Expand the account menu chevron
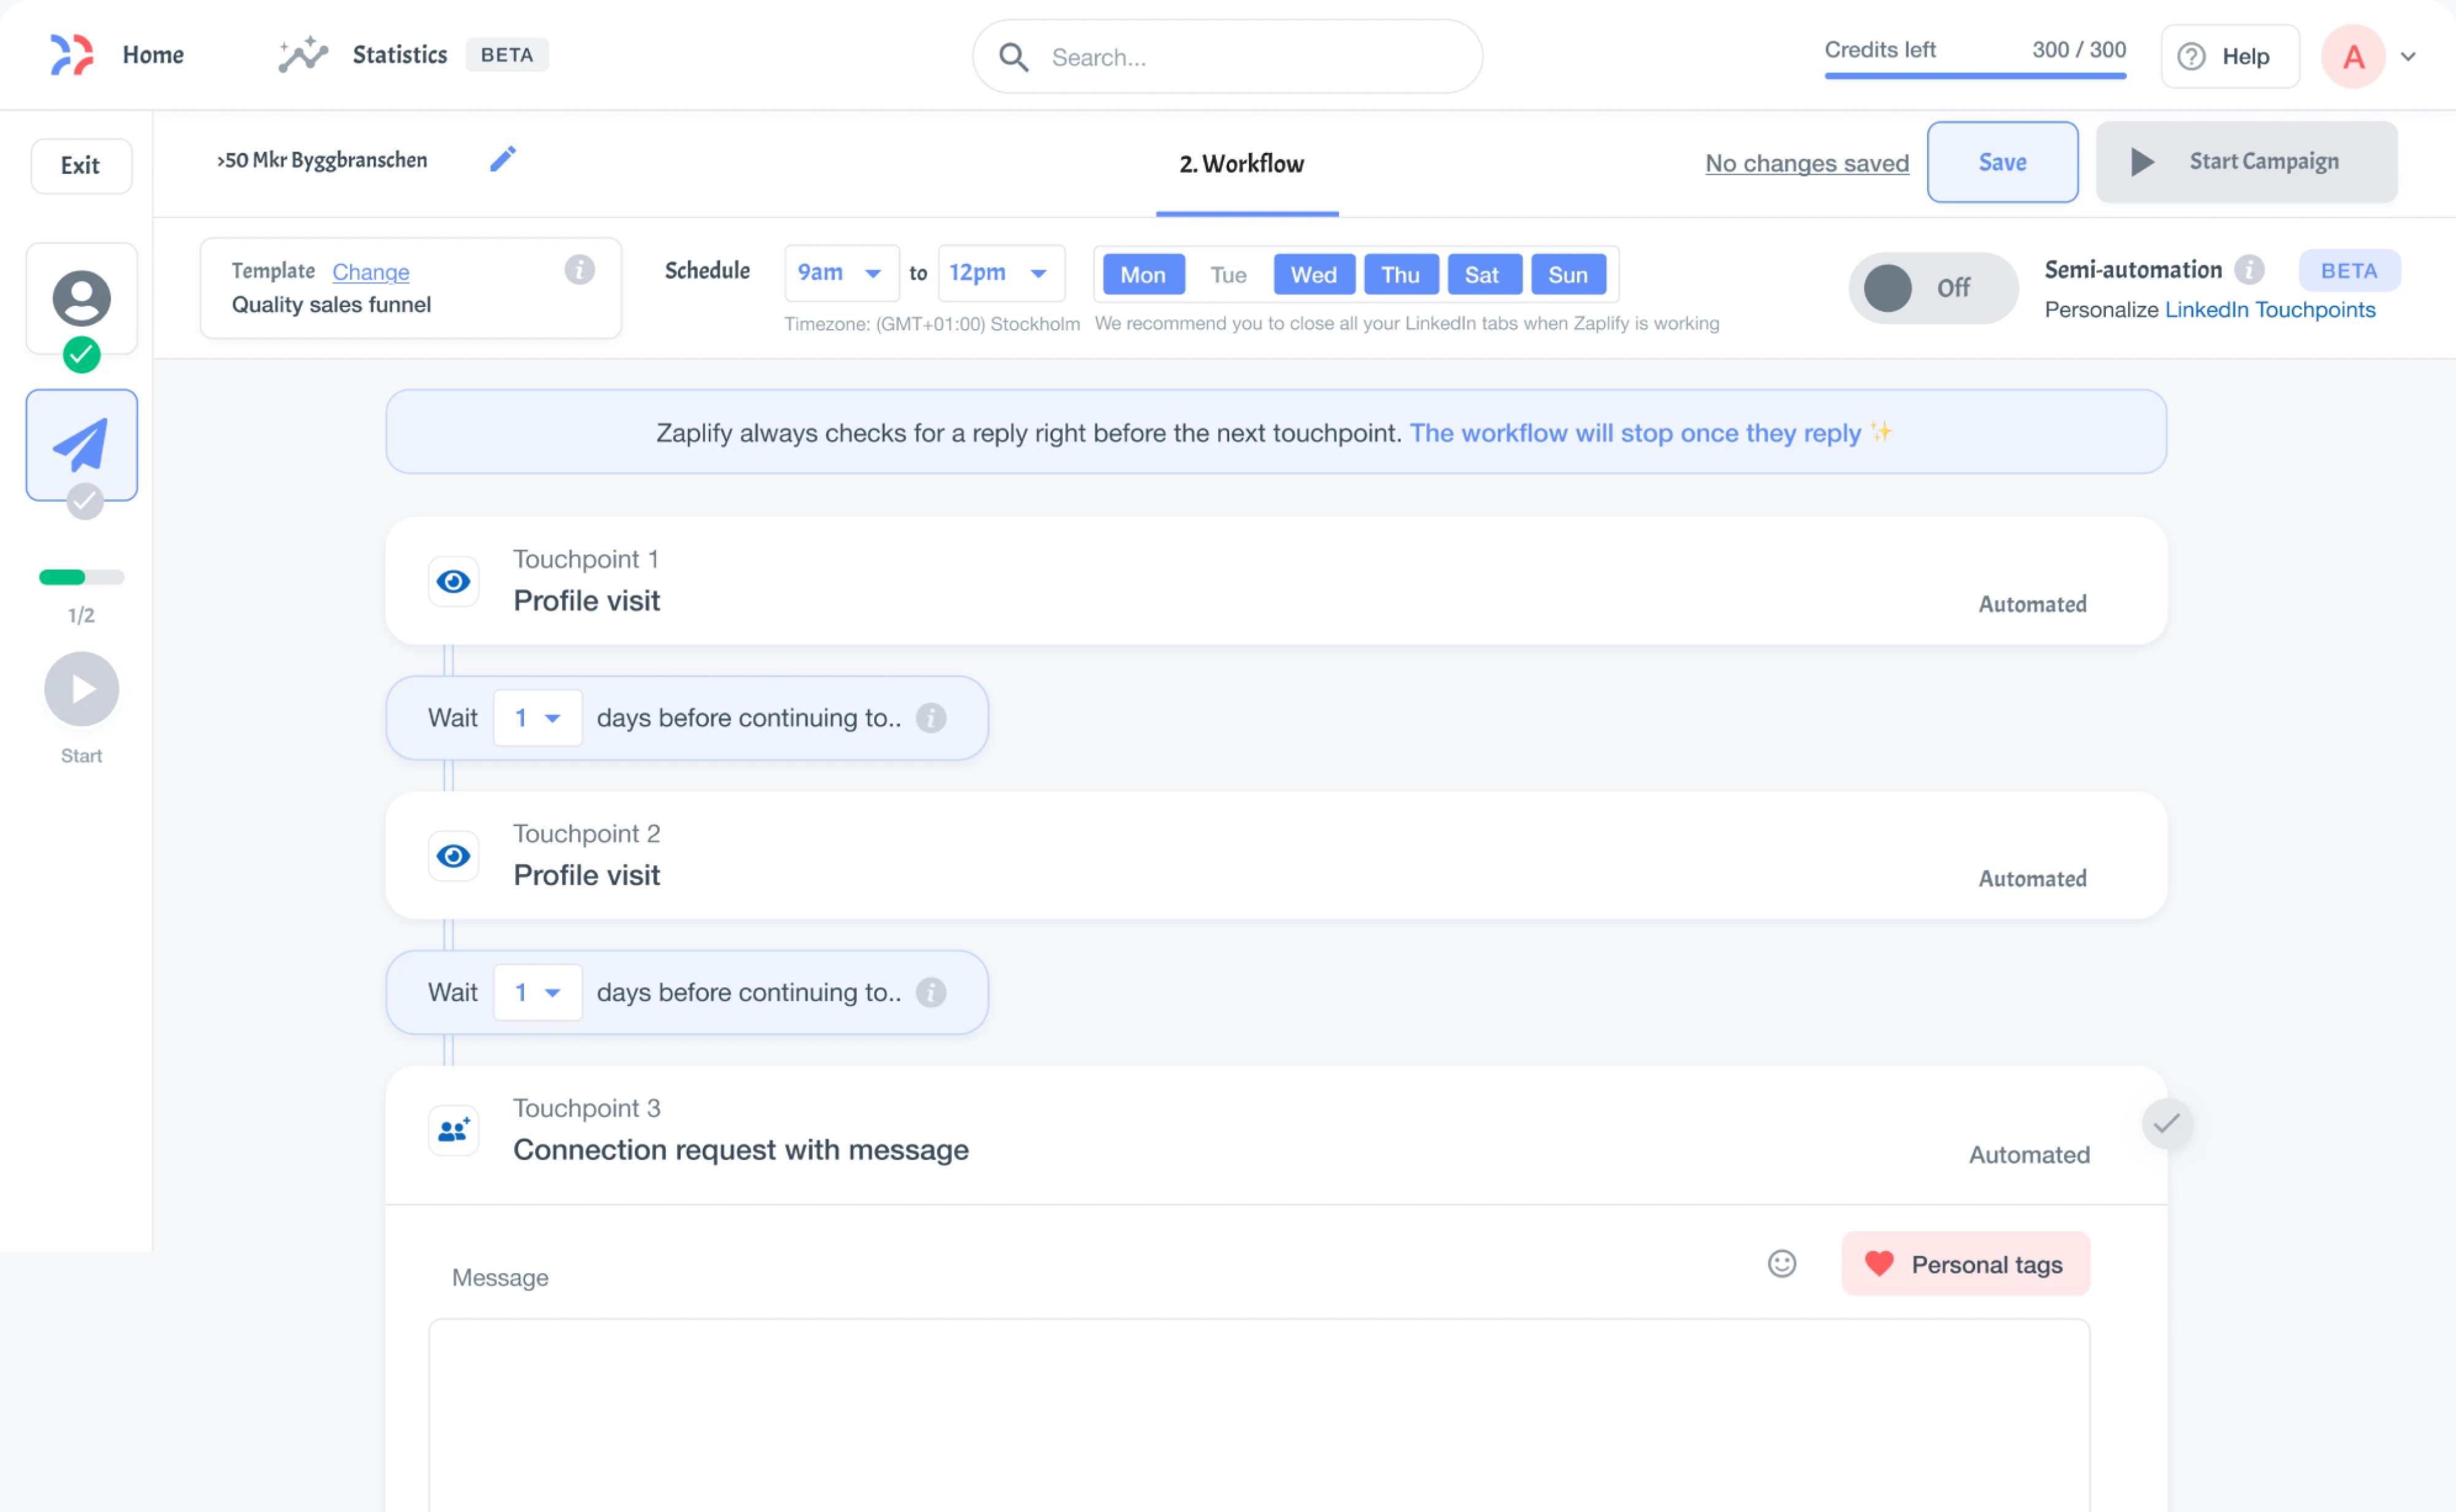2456x1512 pixels. click(x=2408, y=57)
